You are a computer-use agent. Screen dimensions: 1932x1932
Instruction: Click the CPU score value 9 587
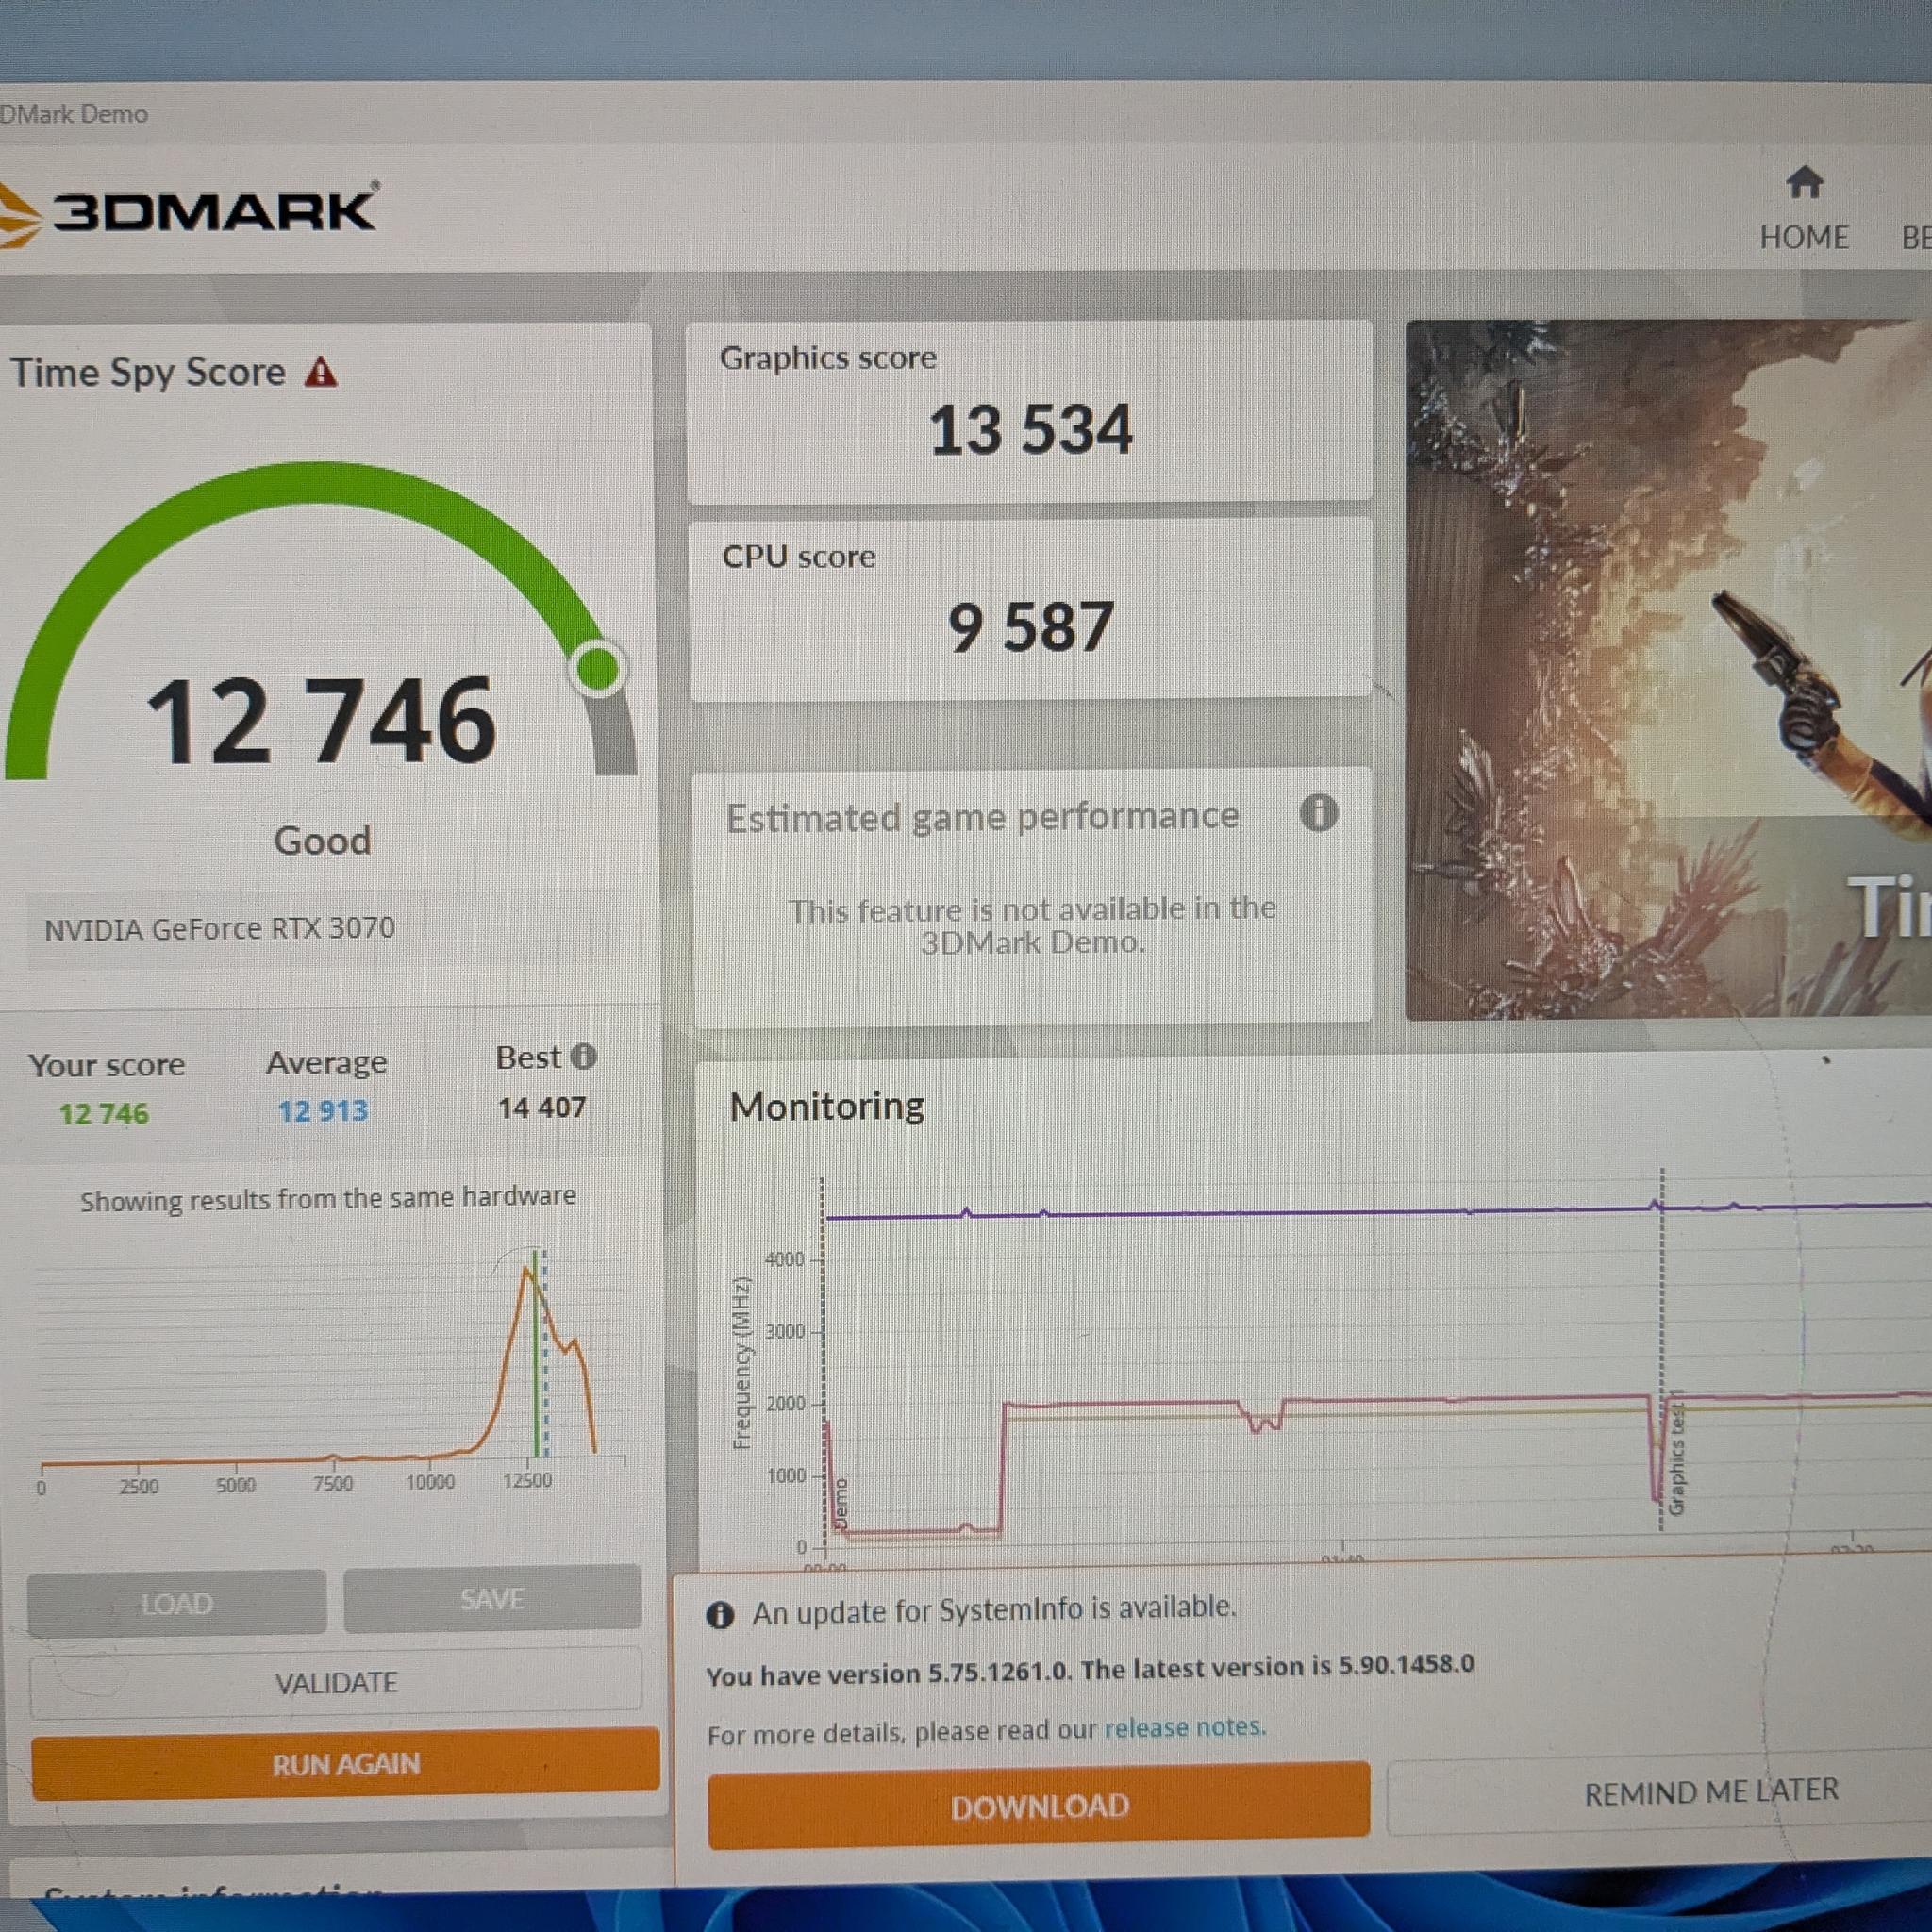coord(1030,628)
